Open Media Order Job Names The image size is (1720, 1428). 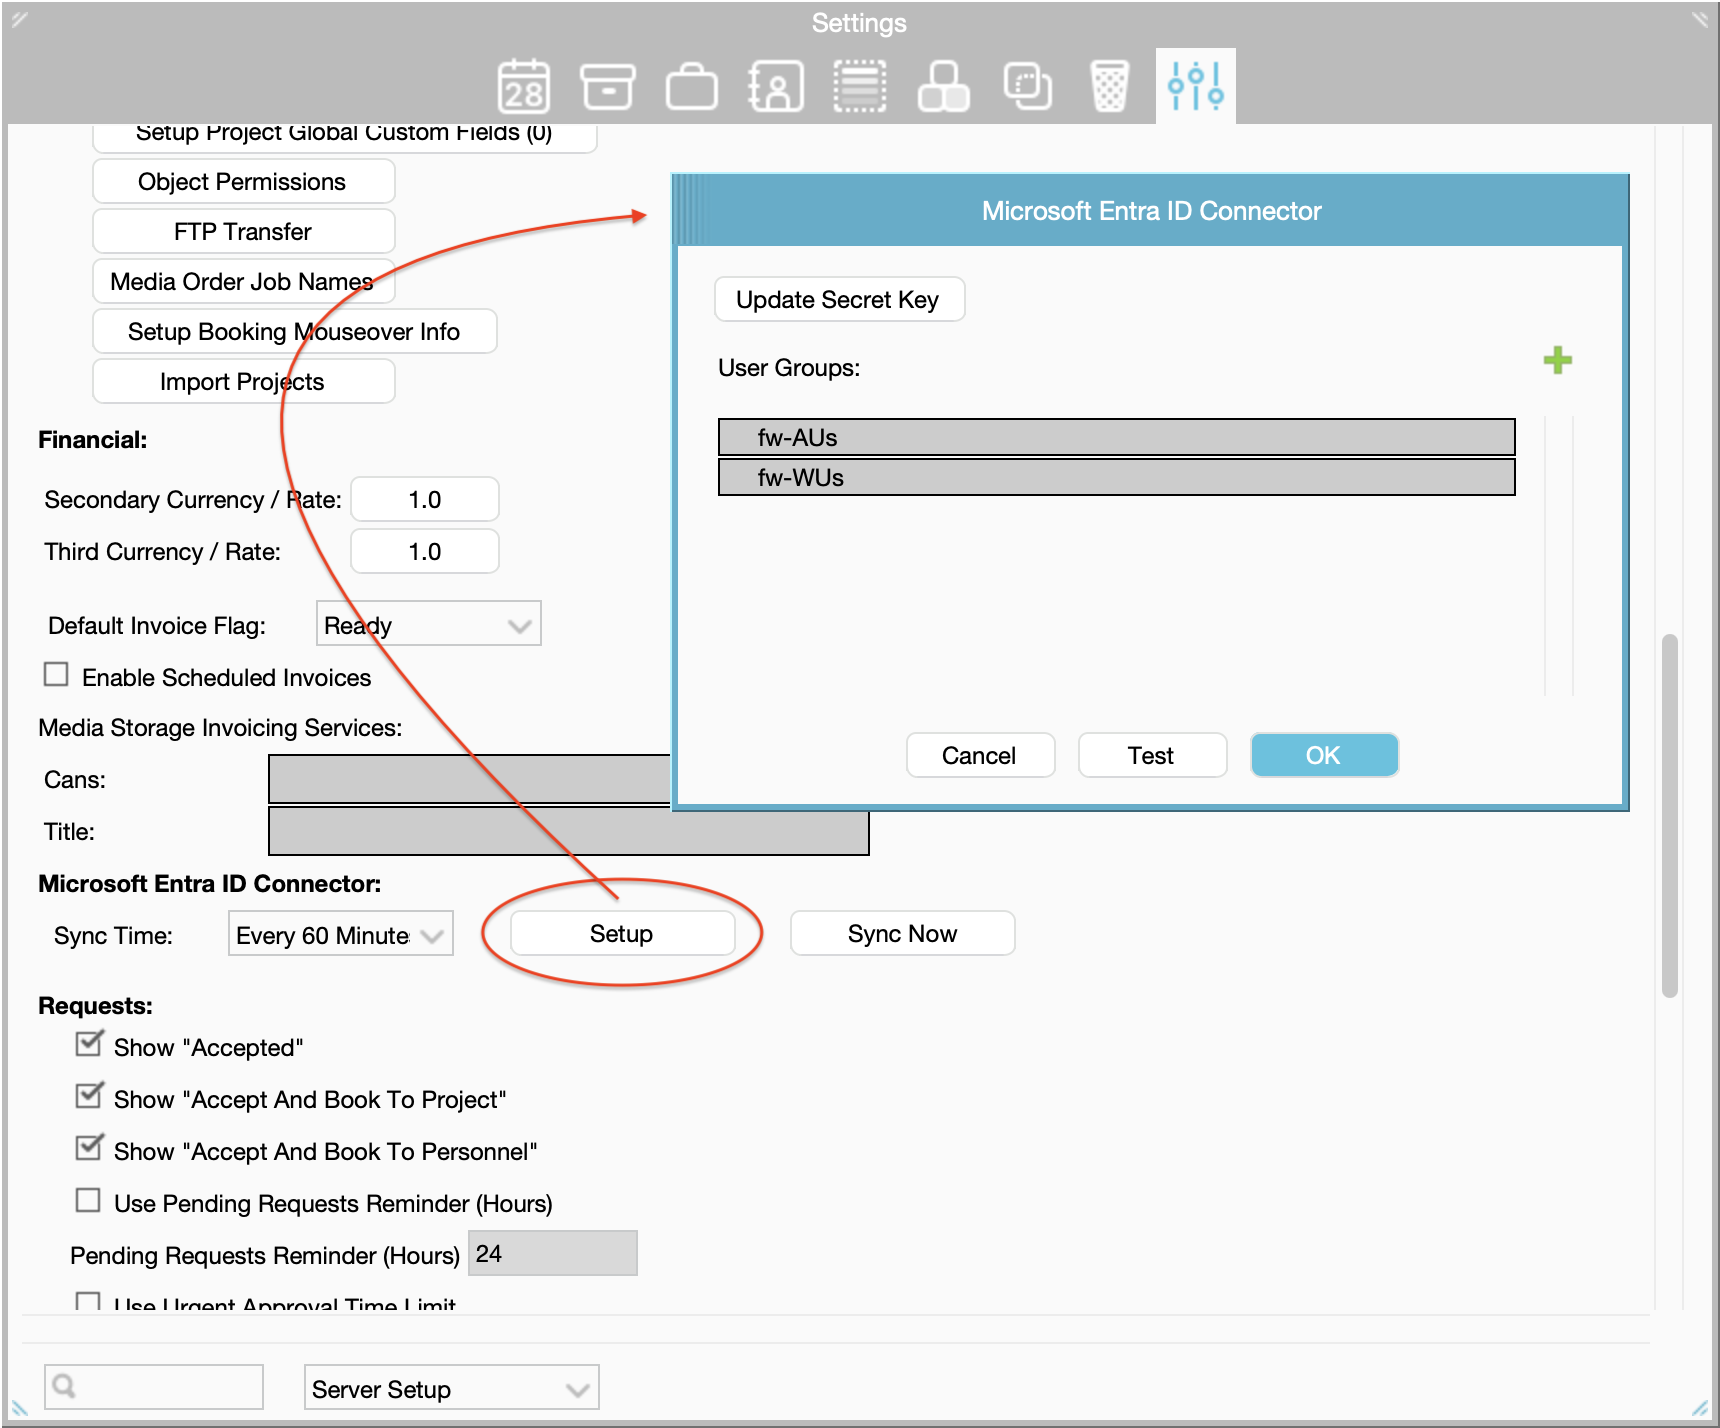(243, 282)
